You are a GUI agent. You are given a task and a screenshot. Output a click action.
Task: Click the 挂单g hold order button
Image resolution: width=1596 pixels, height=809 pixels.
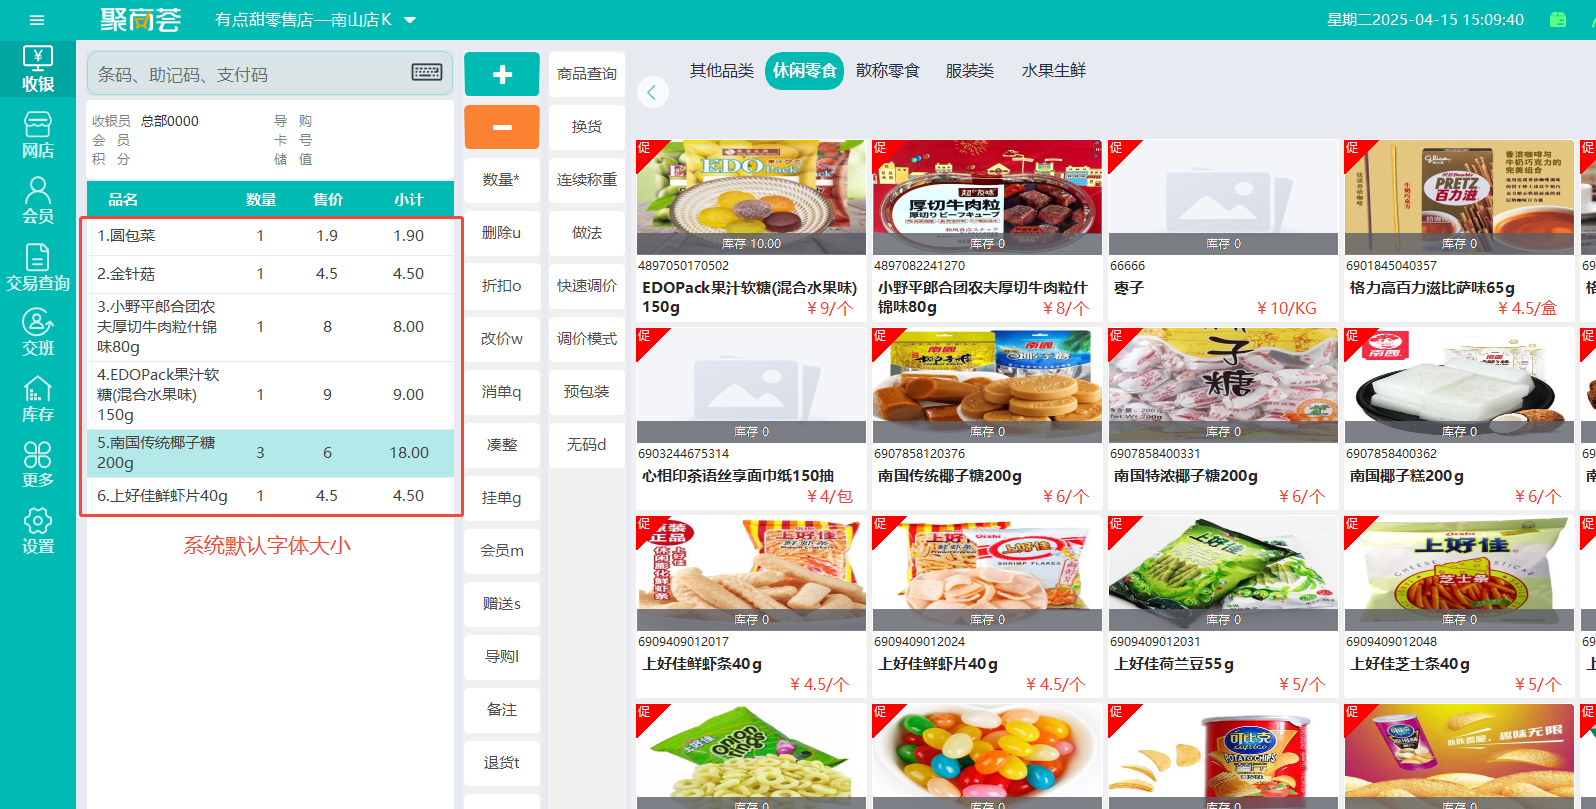(502, 498)
